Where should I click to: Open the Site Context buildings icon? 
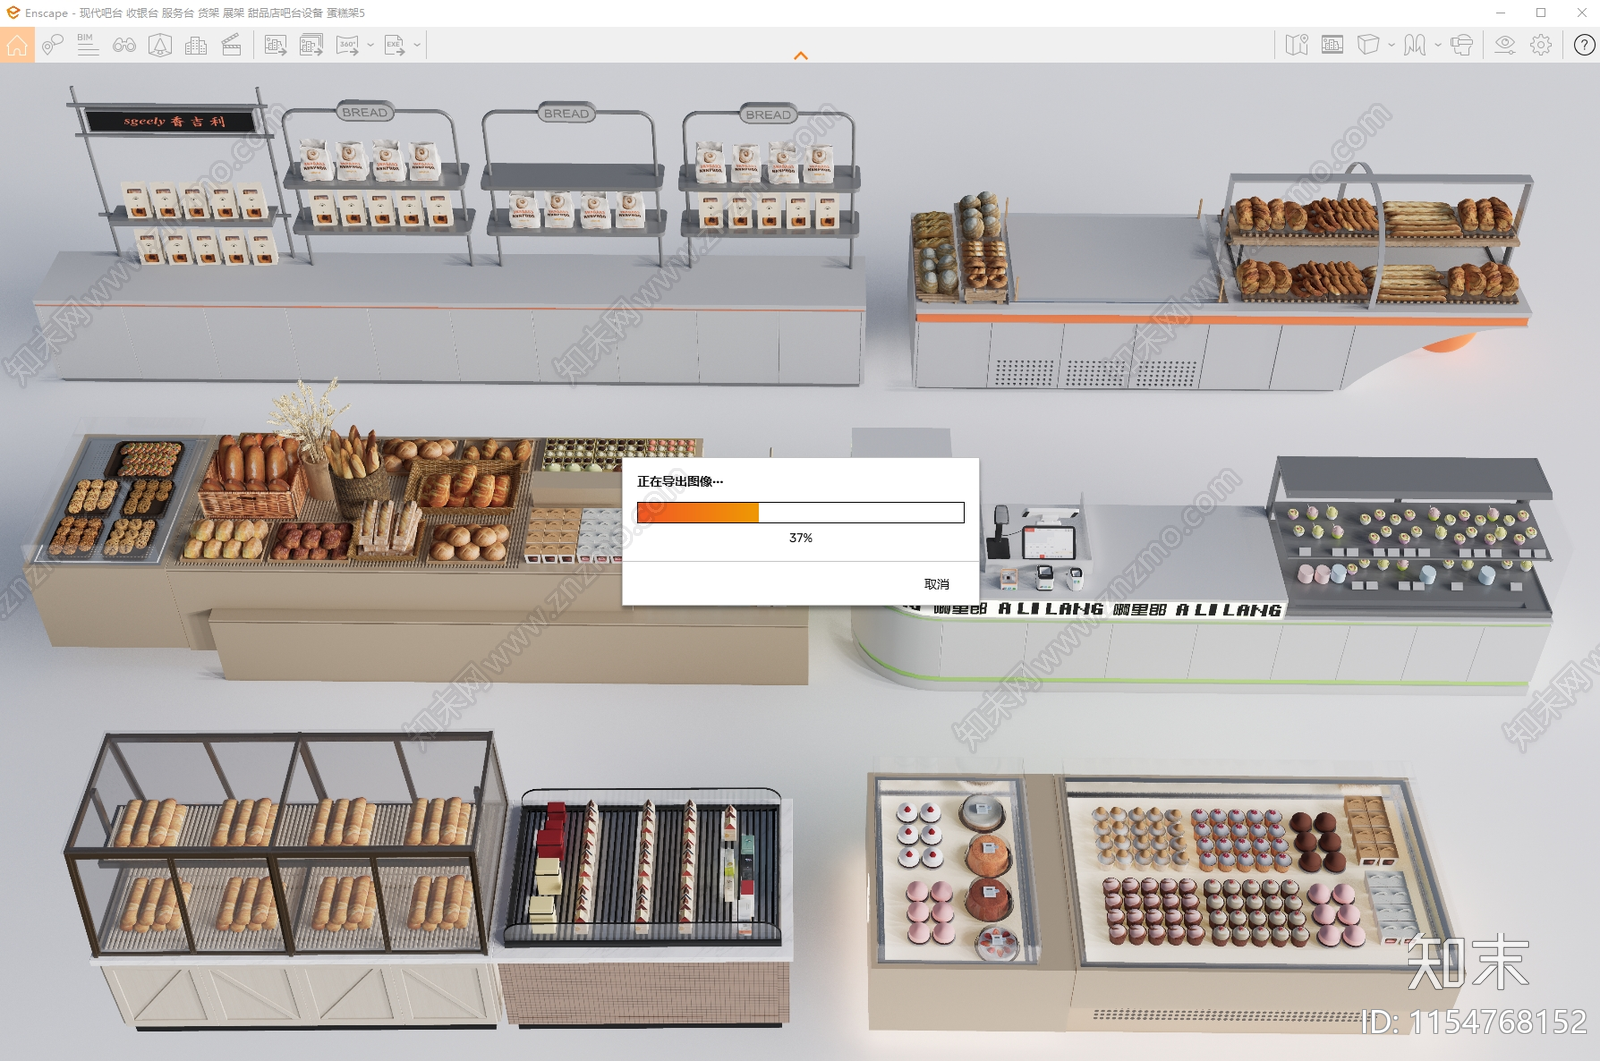(196, 45)
